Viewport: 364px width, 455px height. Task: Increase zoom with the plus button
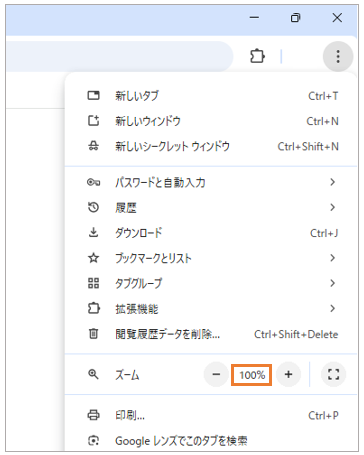[x=289, y=374]
